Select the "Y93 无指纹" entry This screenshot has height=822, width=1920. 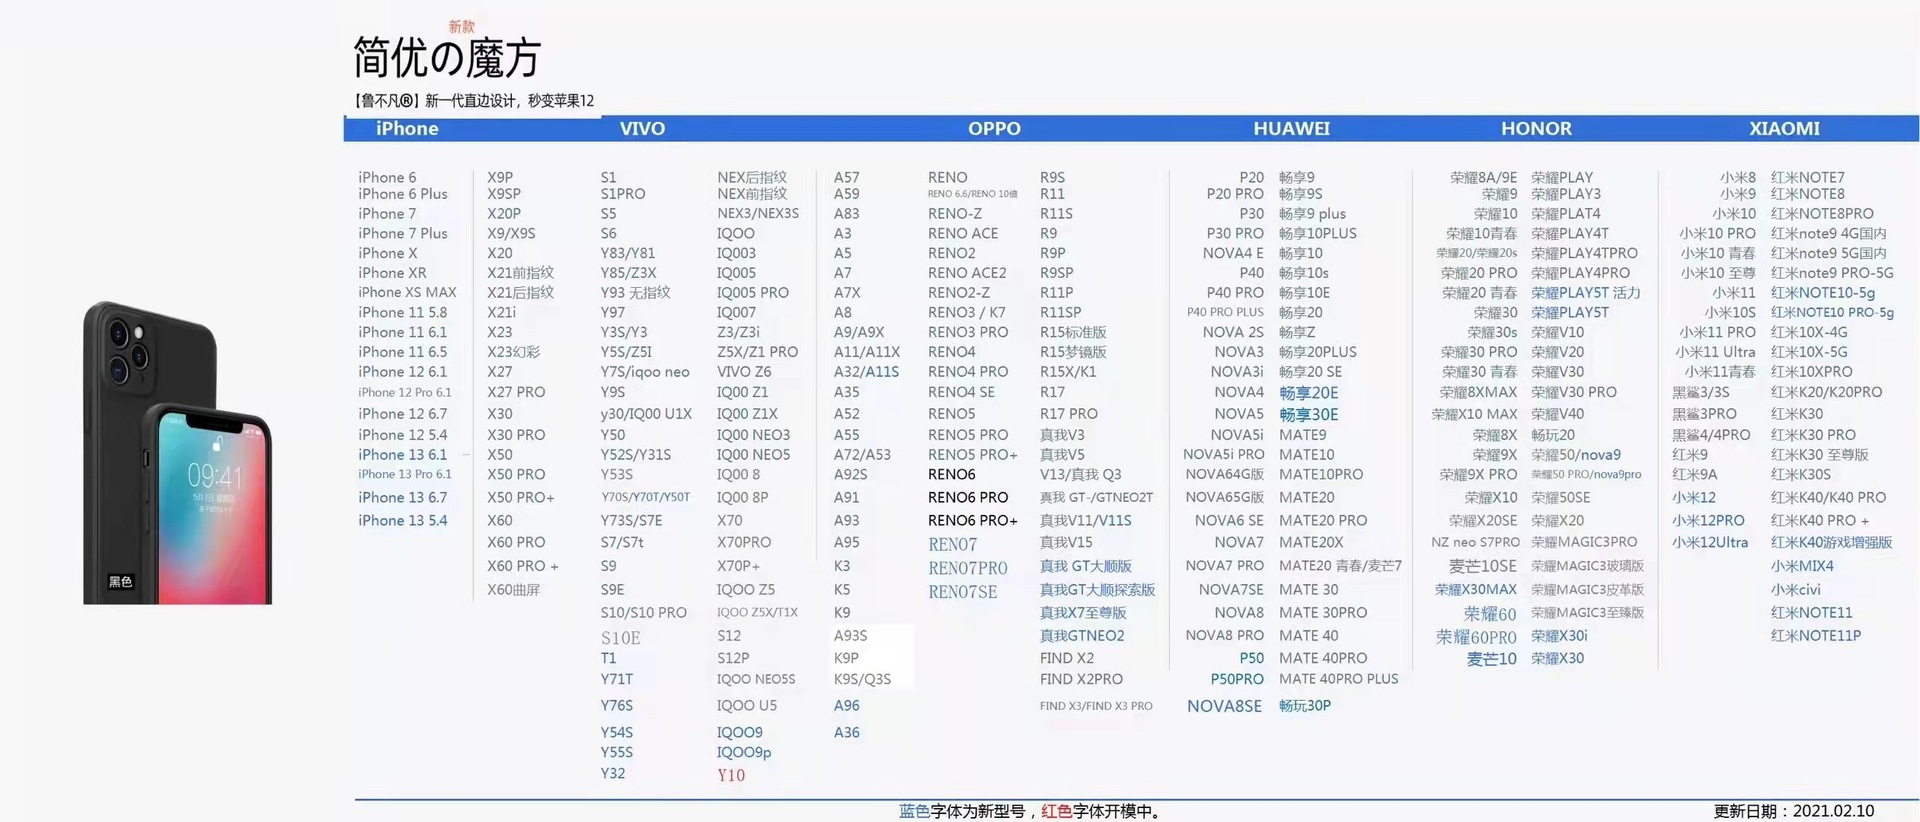pos(635,292)
